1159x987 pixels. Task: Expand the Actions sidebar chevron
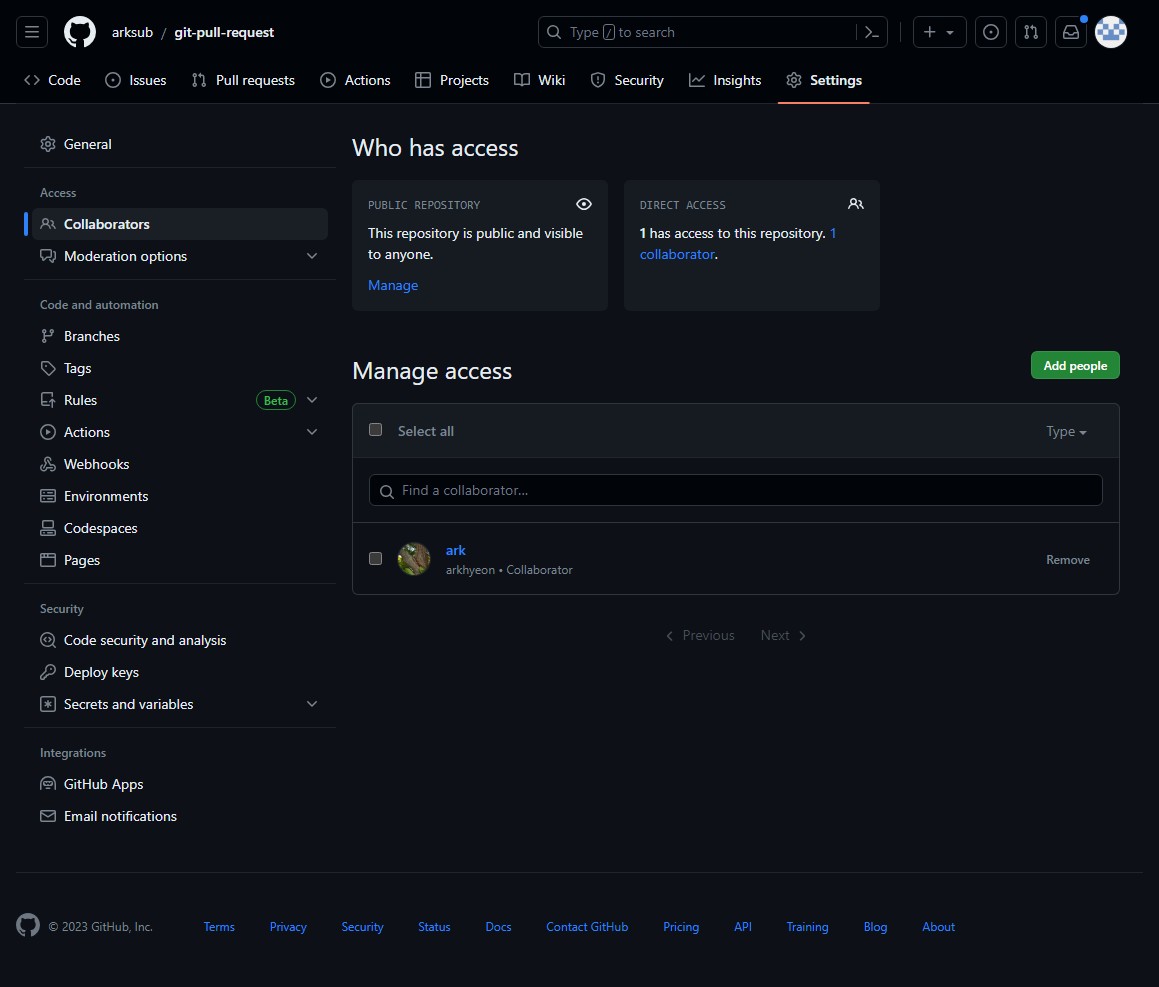click(312, 432)
